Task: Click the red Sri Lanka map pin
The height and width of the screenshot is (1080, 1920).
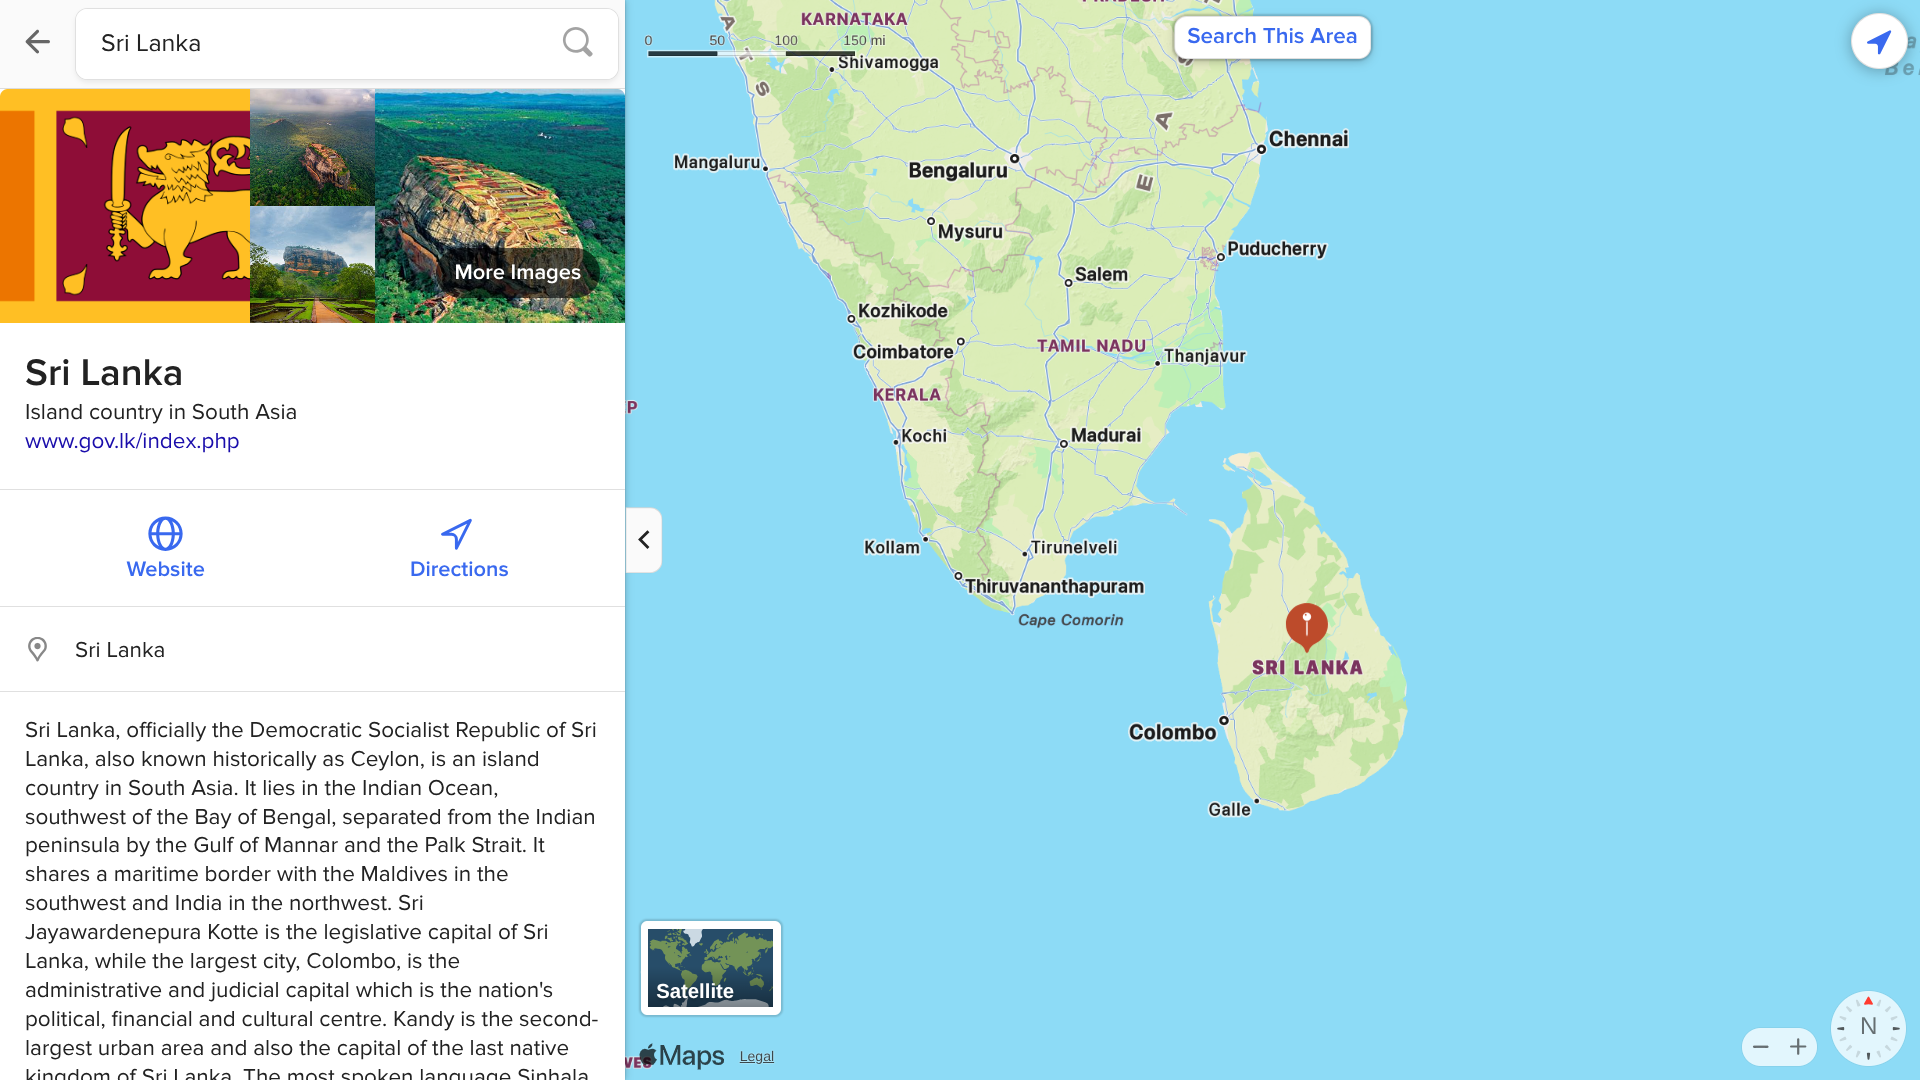Action: [1306, 627]
